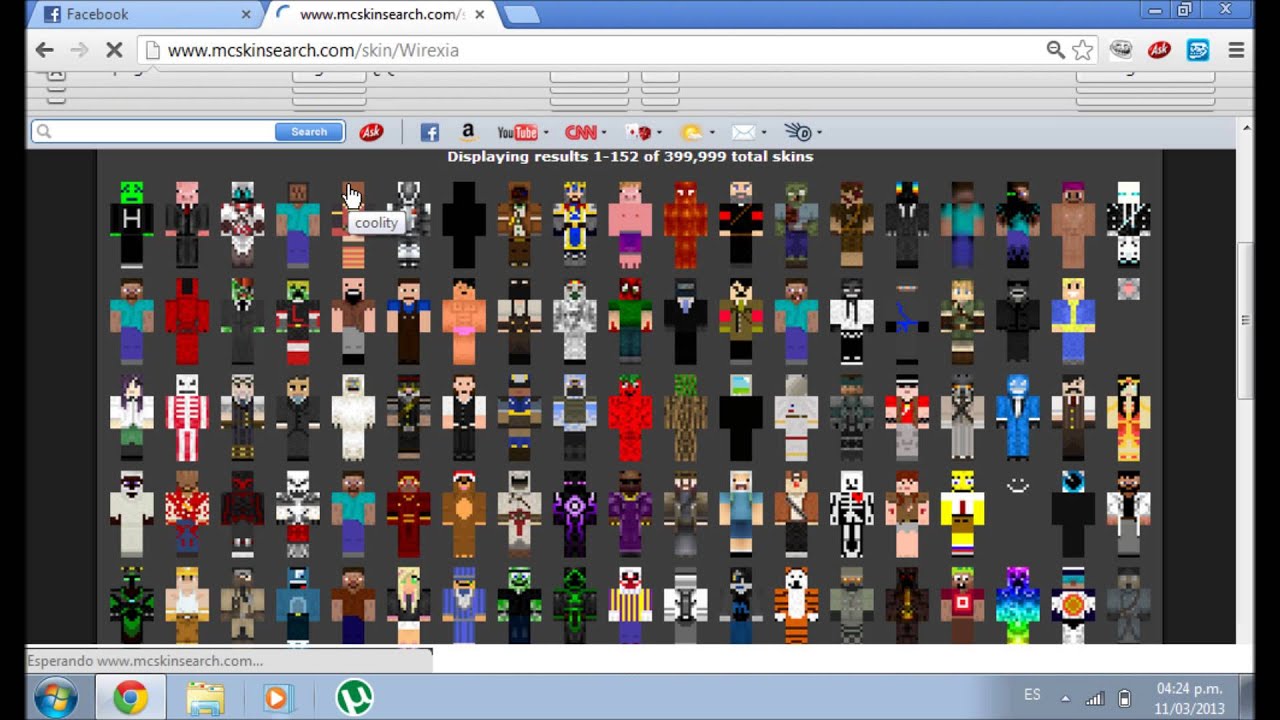Open the dice games toolbar icon
The image size is (1280, 720).
[x=638, y=132]
